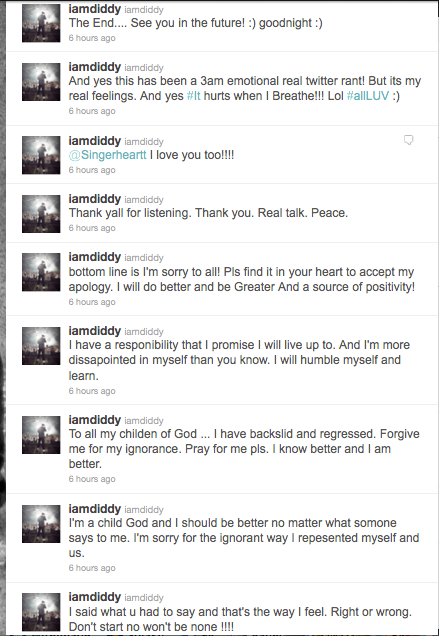
Task: Open '6 hours ago' timestamp of 'The End' tweet
Action: point(92,38)
